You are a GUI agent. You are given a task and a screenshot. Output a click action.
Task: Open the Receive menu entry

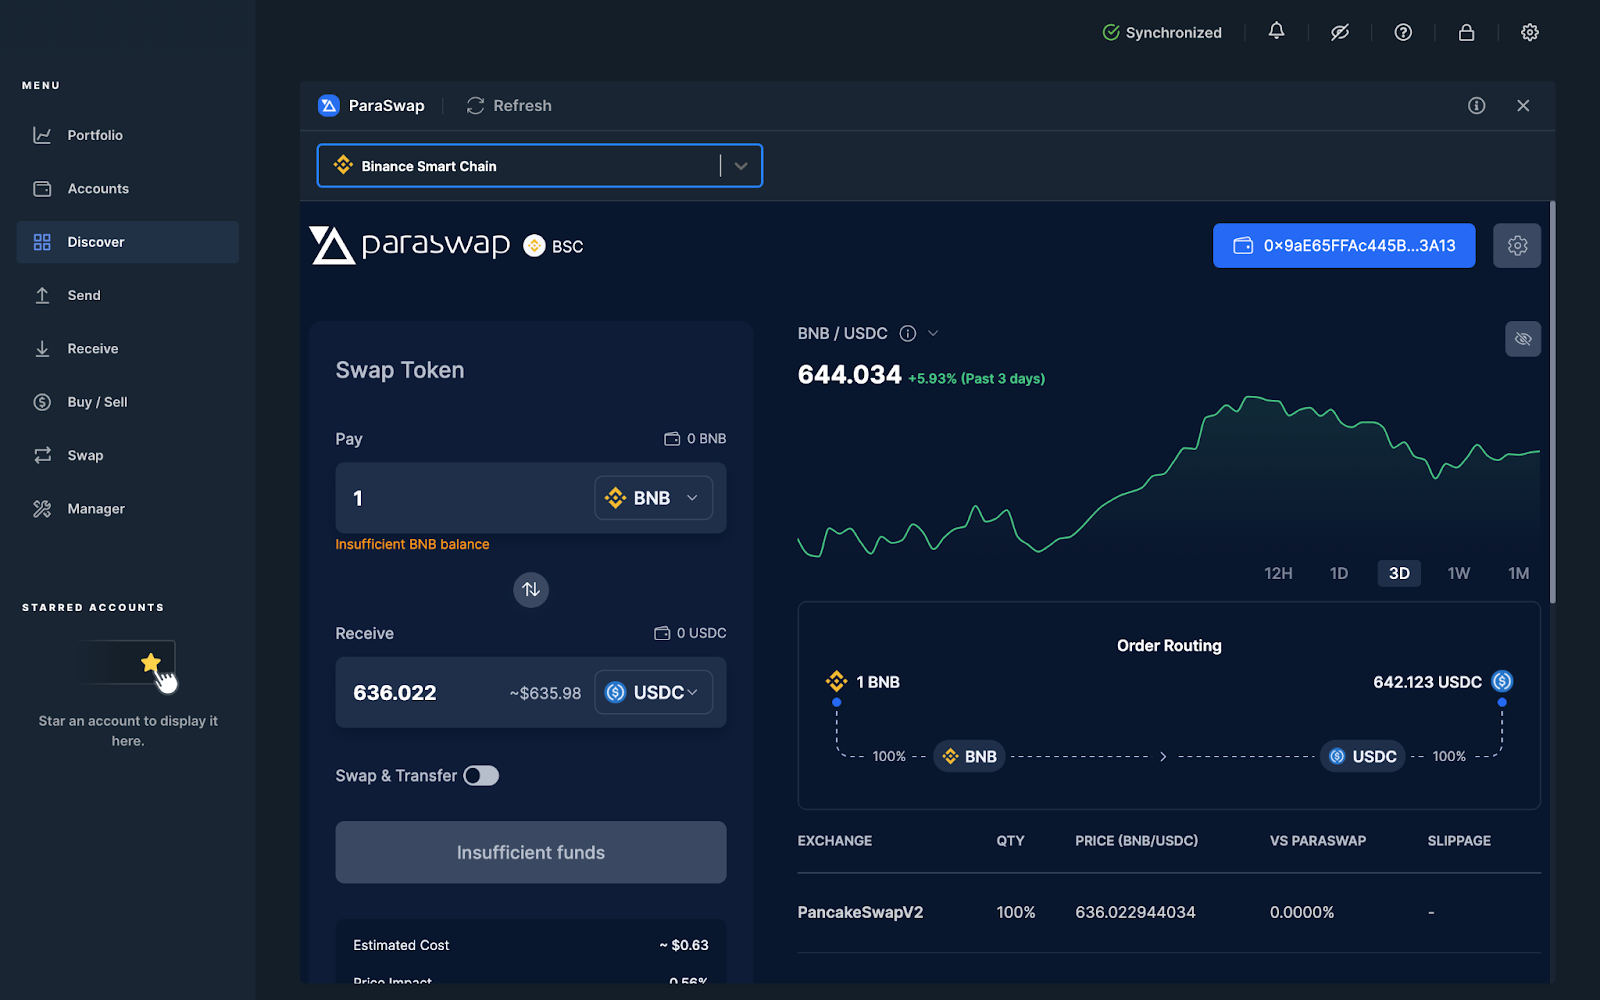click(128, 348)
